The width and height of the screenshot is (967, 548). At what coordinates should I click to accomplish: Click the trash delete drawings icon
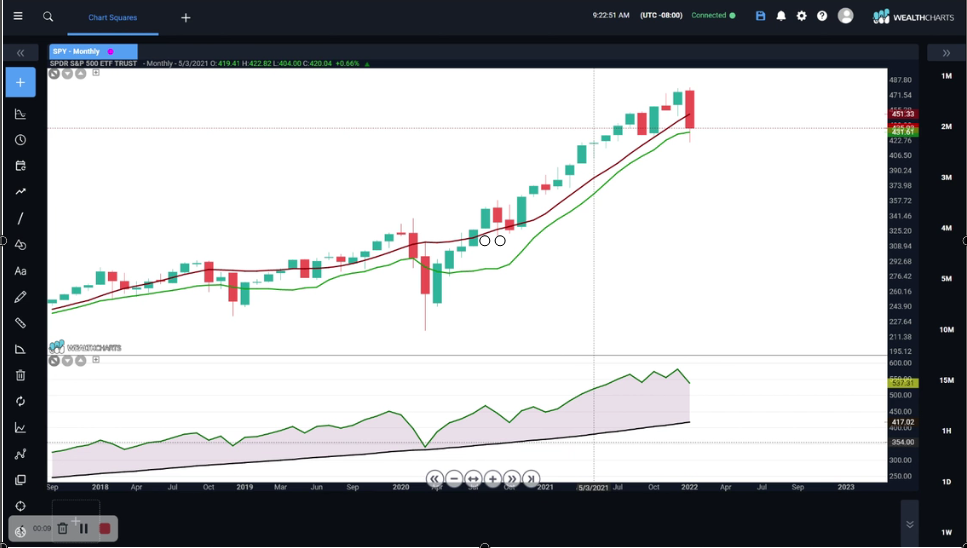[20, 375]
